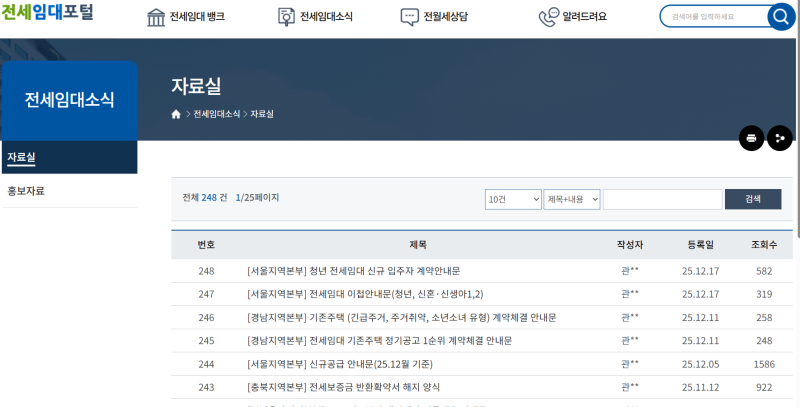Click the print page icon
800x407 pixels.
pyautogui.click(x=752, y=138)
